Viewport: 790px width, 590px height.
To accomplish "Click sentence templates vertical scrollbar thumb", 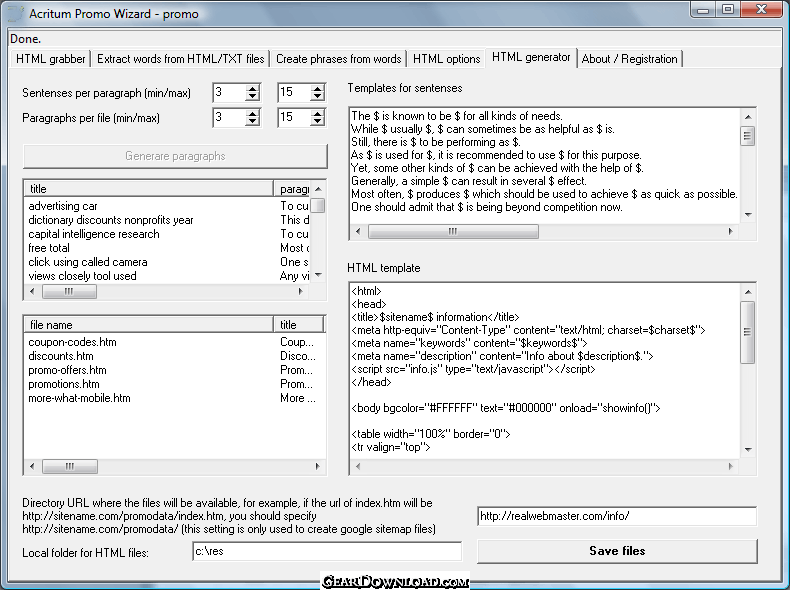I will [748, 136].
